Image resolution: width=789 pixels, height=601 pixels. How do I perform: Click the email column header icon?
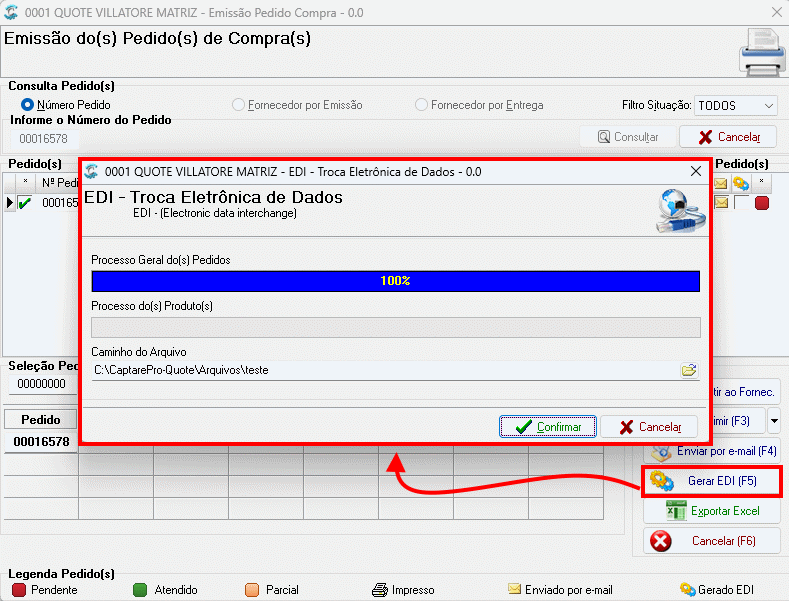tap(721, 183)
